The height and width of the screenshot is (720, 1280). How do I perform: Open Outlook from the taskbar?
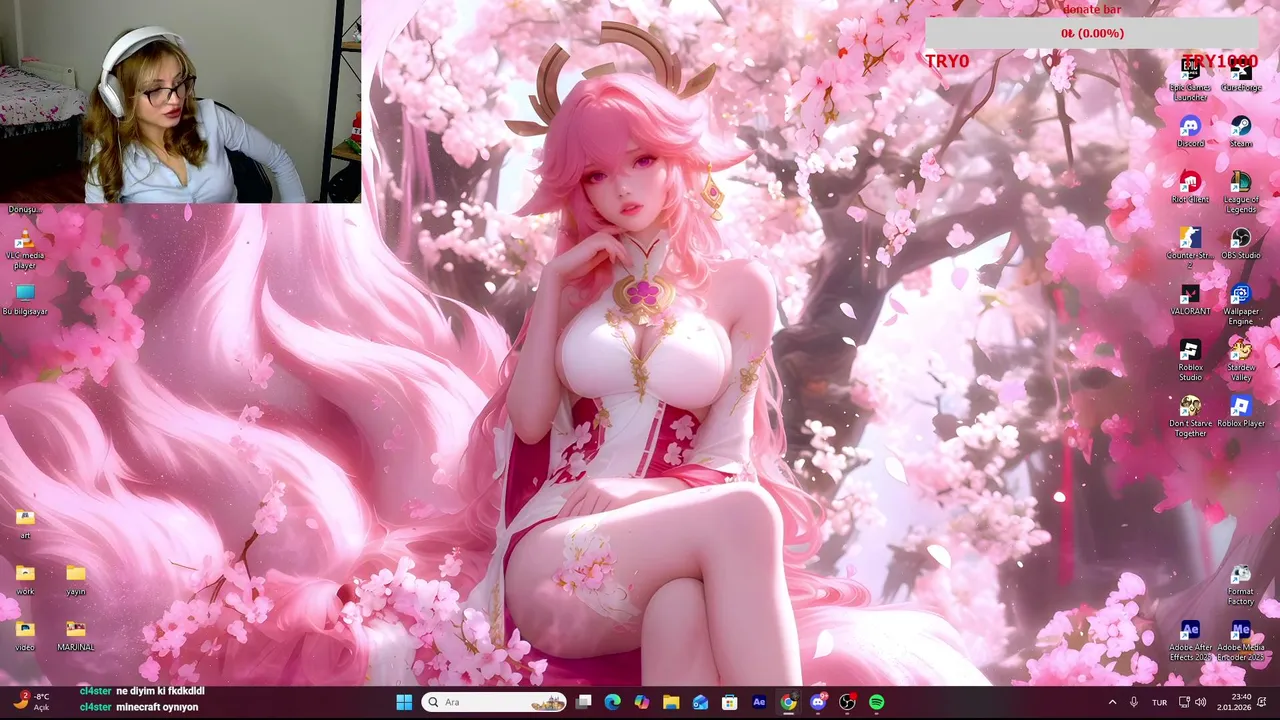coord(700,702)
